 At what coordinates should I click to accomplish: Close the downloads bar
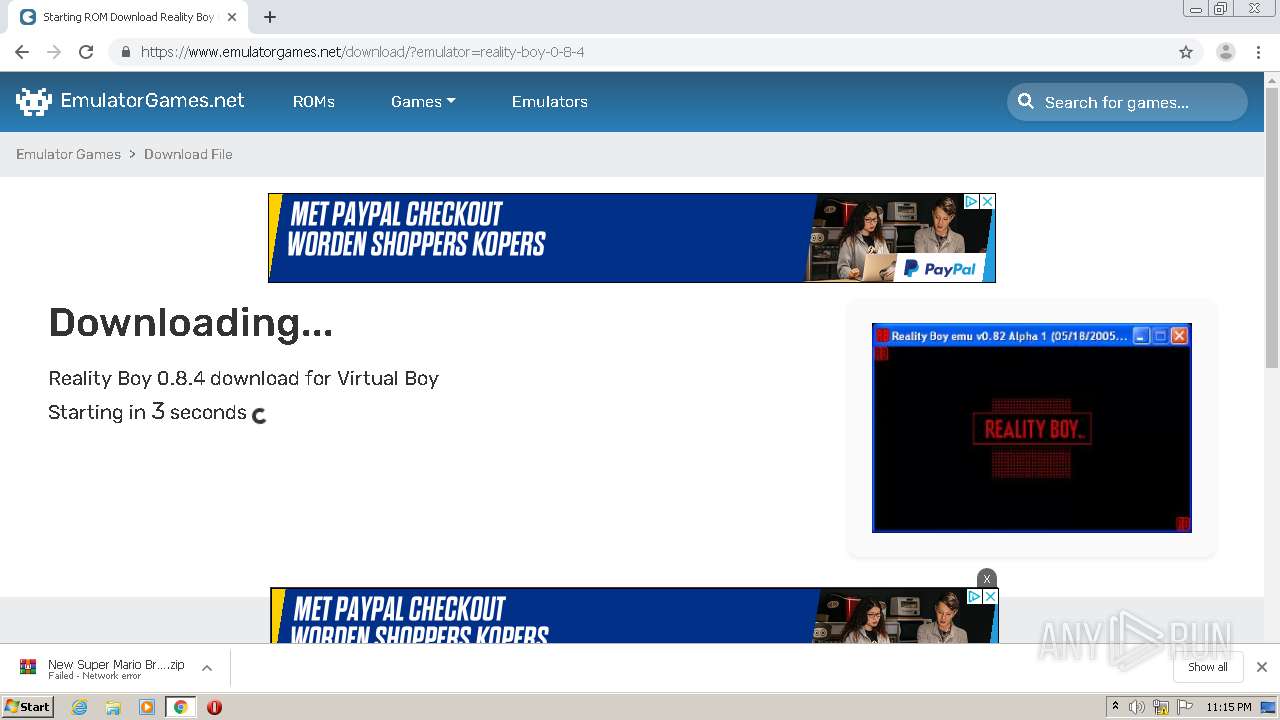click(1262, 667)
